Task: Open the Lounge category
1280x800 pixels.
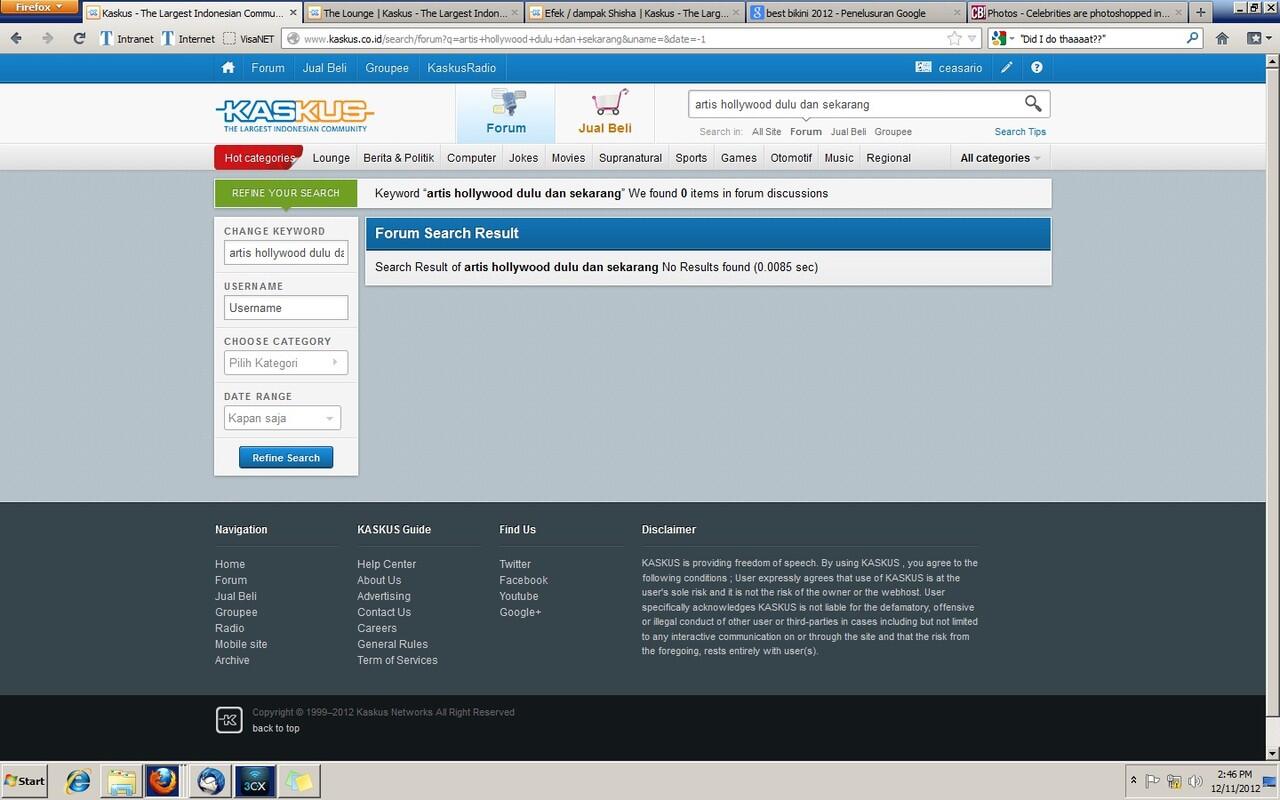Action: [331, 158]
